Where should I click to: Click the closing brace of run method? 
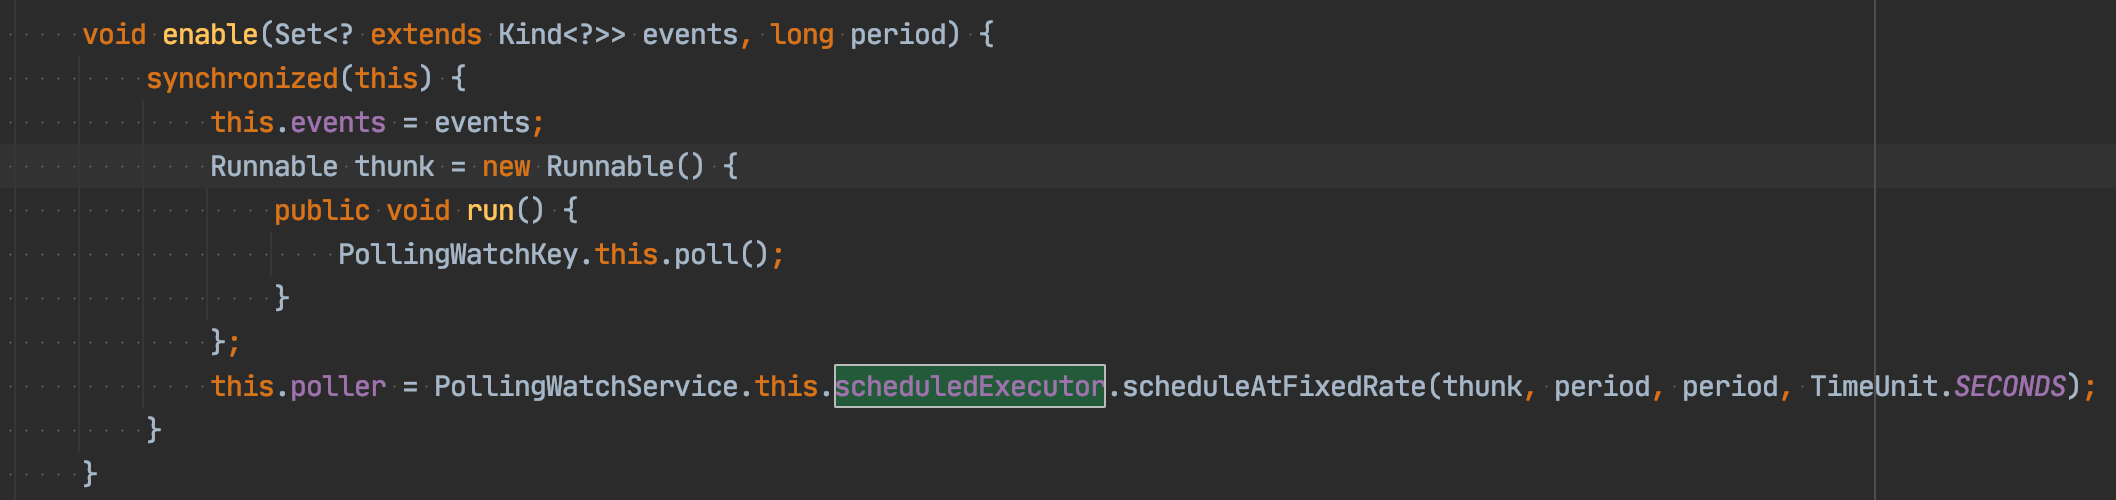(x=282, y=298)
